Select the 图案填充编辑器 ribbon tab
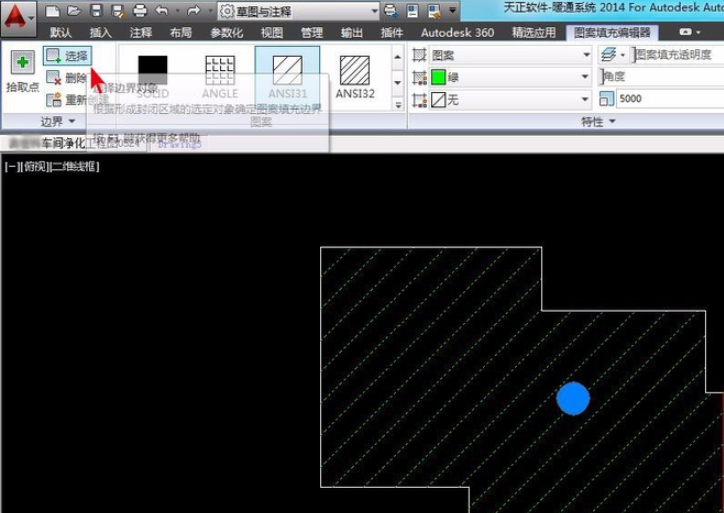Viewport: 724px width, 513px height. 612,32
